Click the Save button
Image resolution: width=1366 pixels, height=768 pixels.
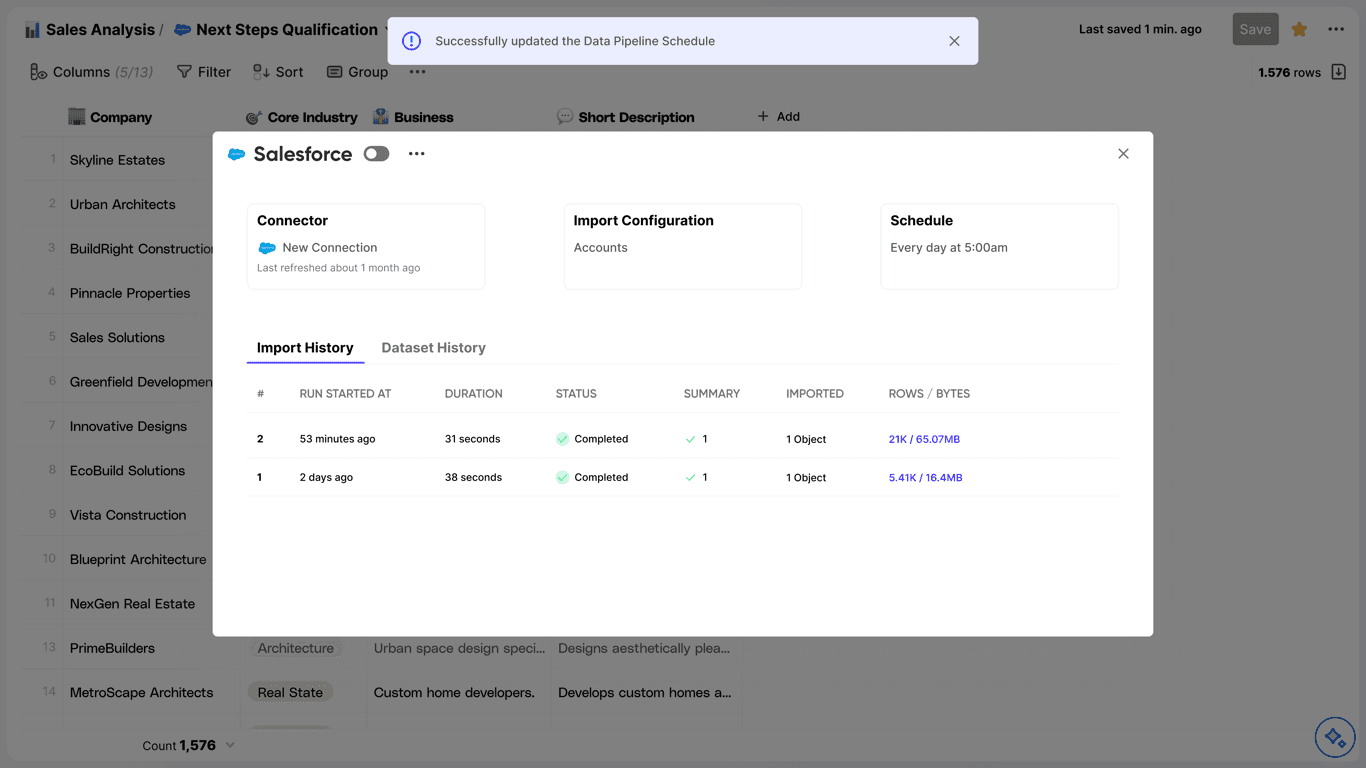coord(1255,29)
